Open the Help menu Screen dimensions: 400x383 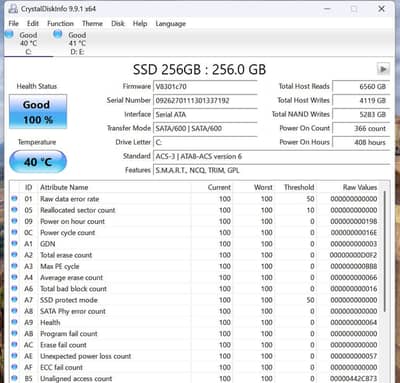pyautogui.click(x=140, y=23)
